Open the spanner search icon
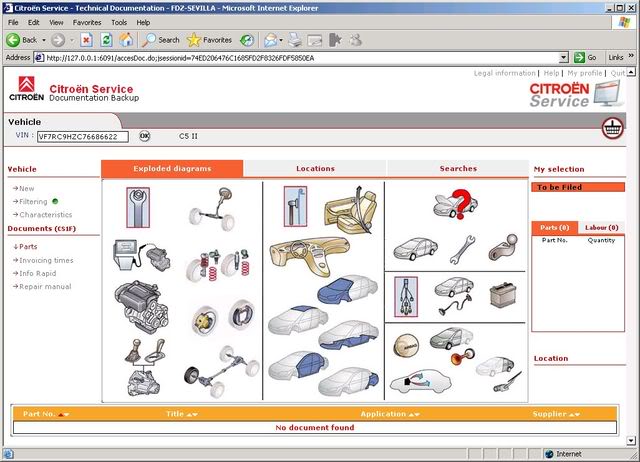 (x=462, y=249)
